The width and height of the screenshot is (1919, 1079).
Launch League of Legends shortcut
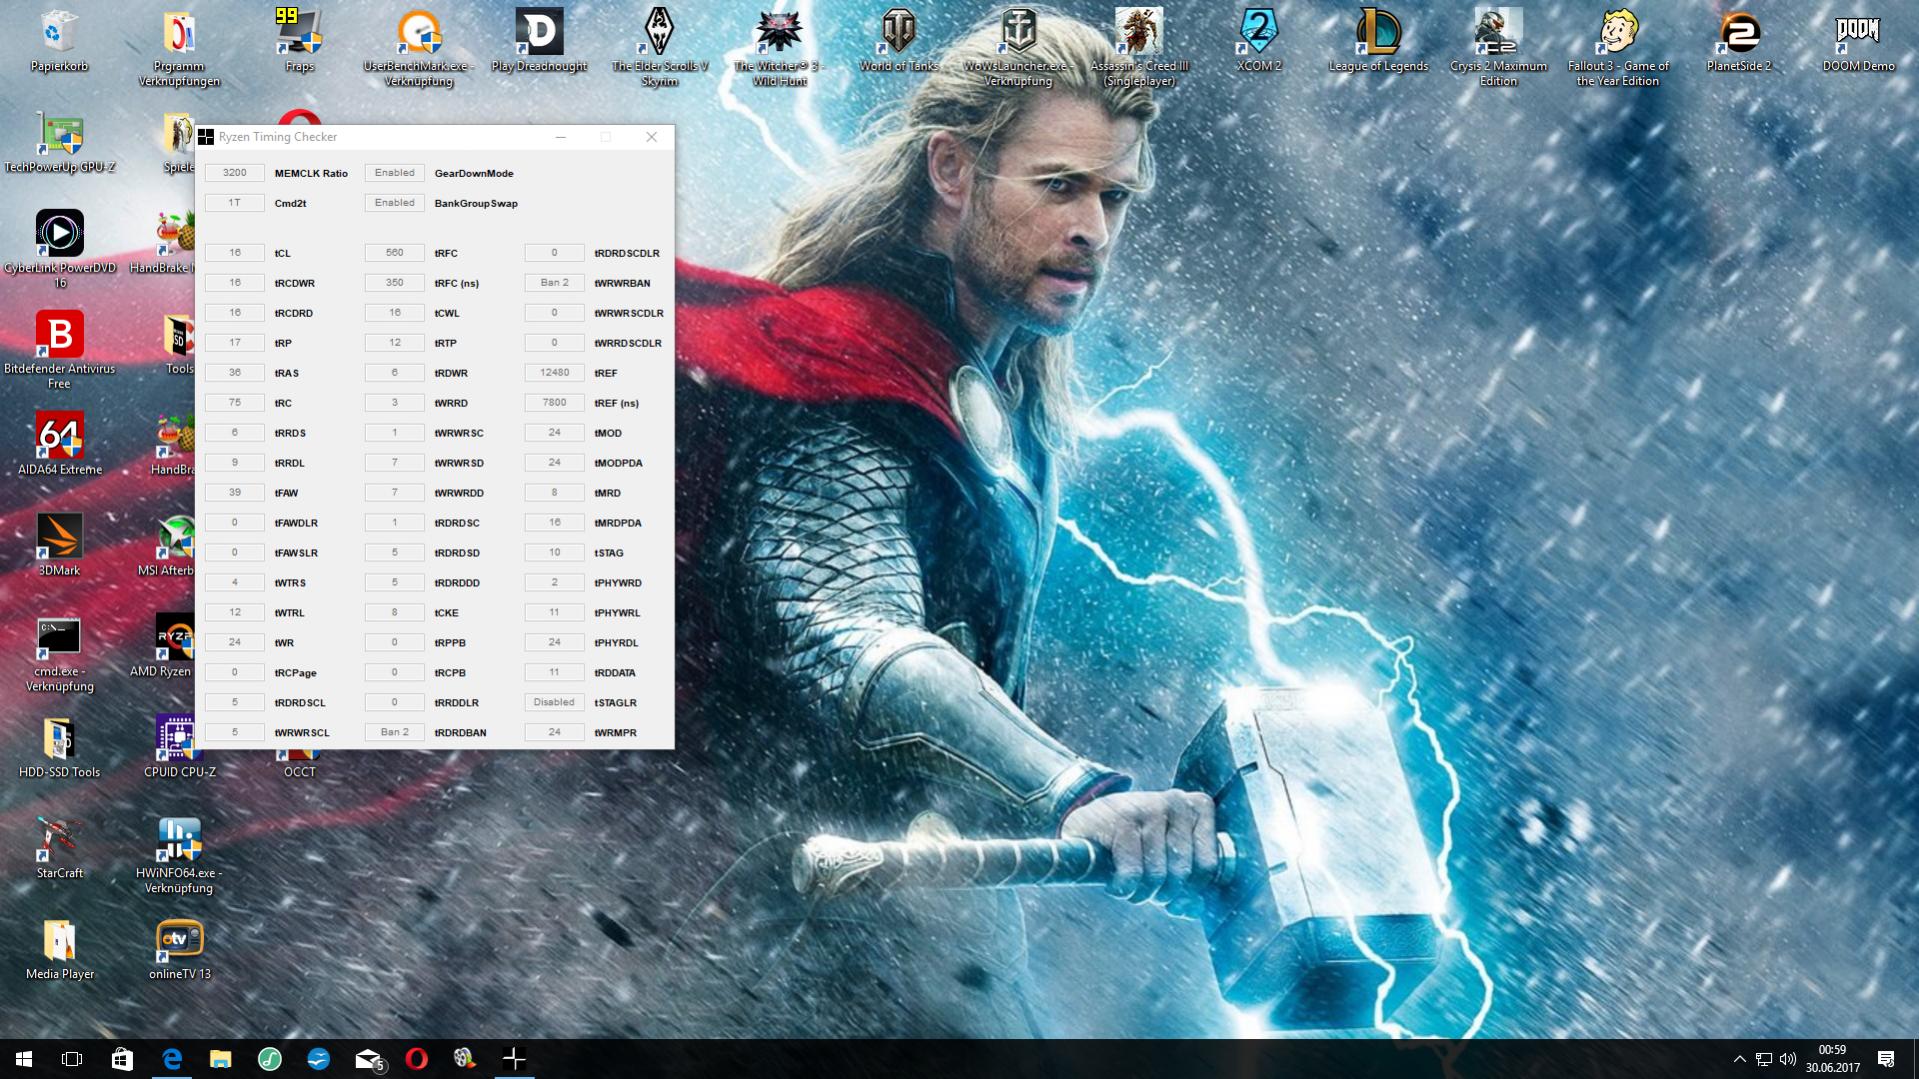(1378, 42)
